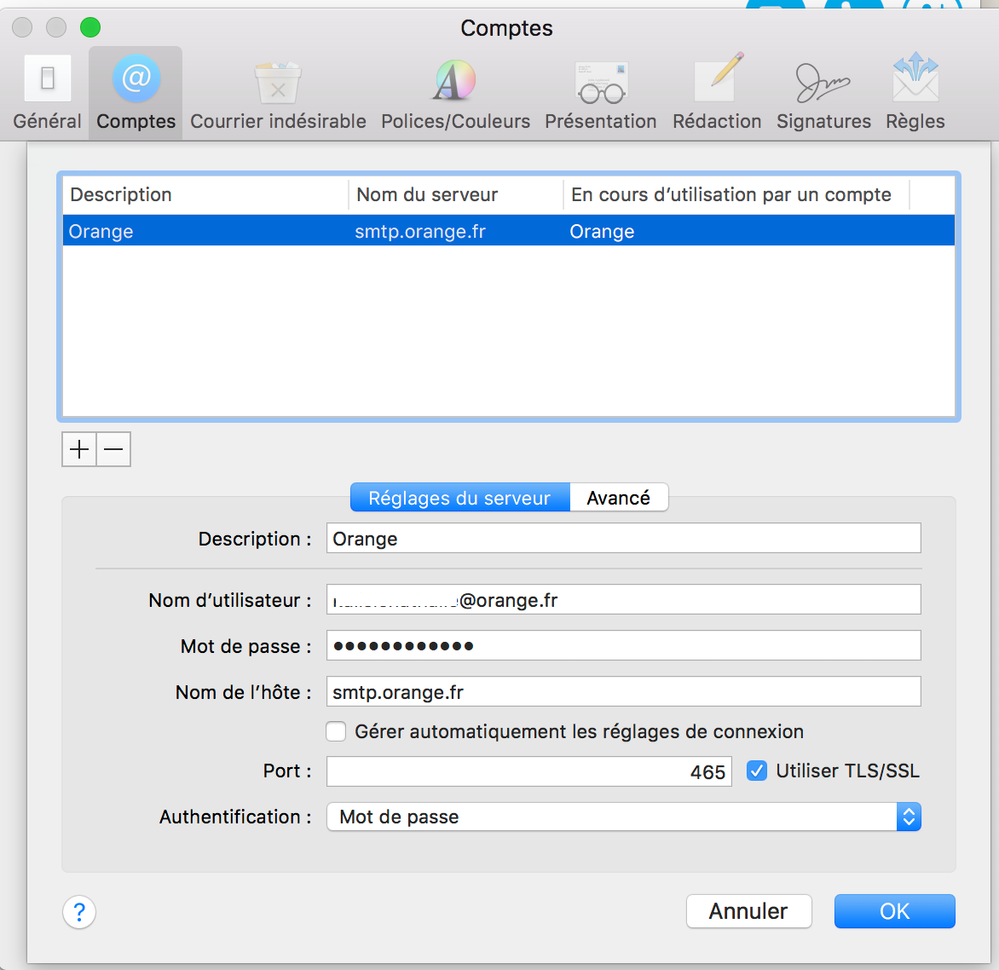Click smtp.orange.fr cell in server list

pos(420,231)
